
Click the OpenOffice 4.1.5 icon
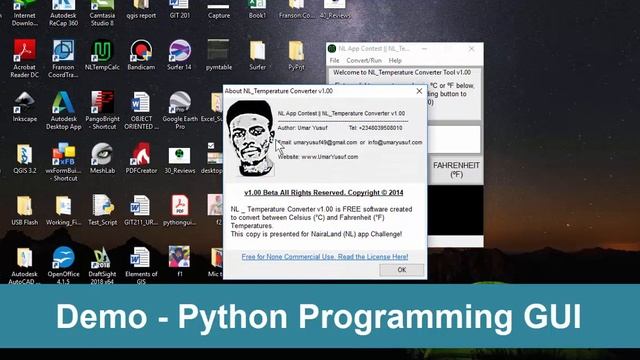point(63,265)
